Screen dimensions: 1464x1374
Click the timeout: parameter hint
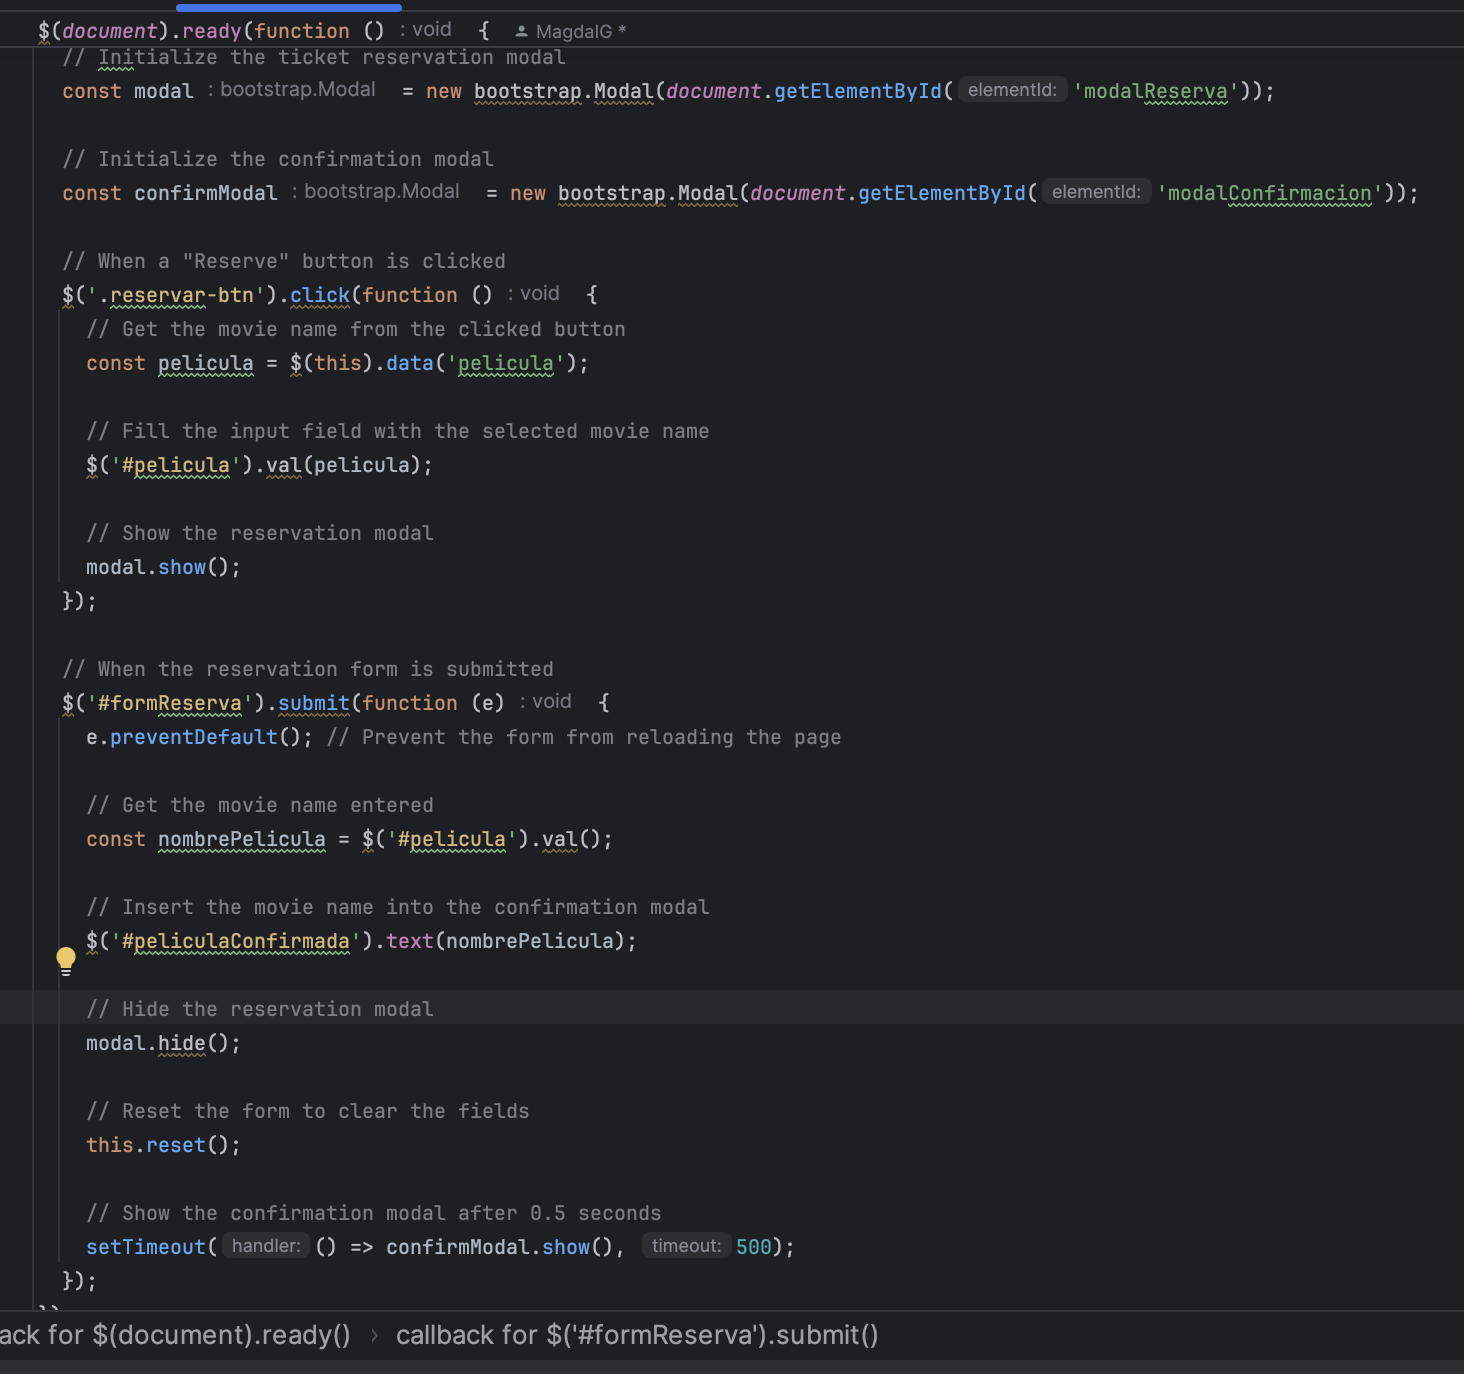[x=686, y=1246]
